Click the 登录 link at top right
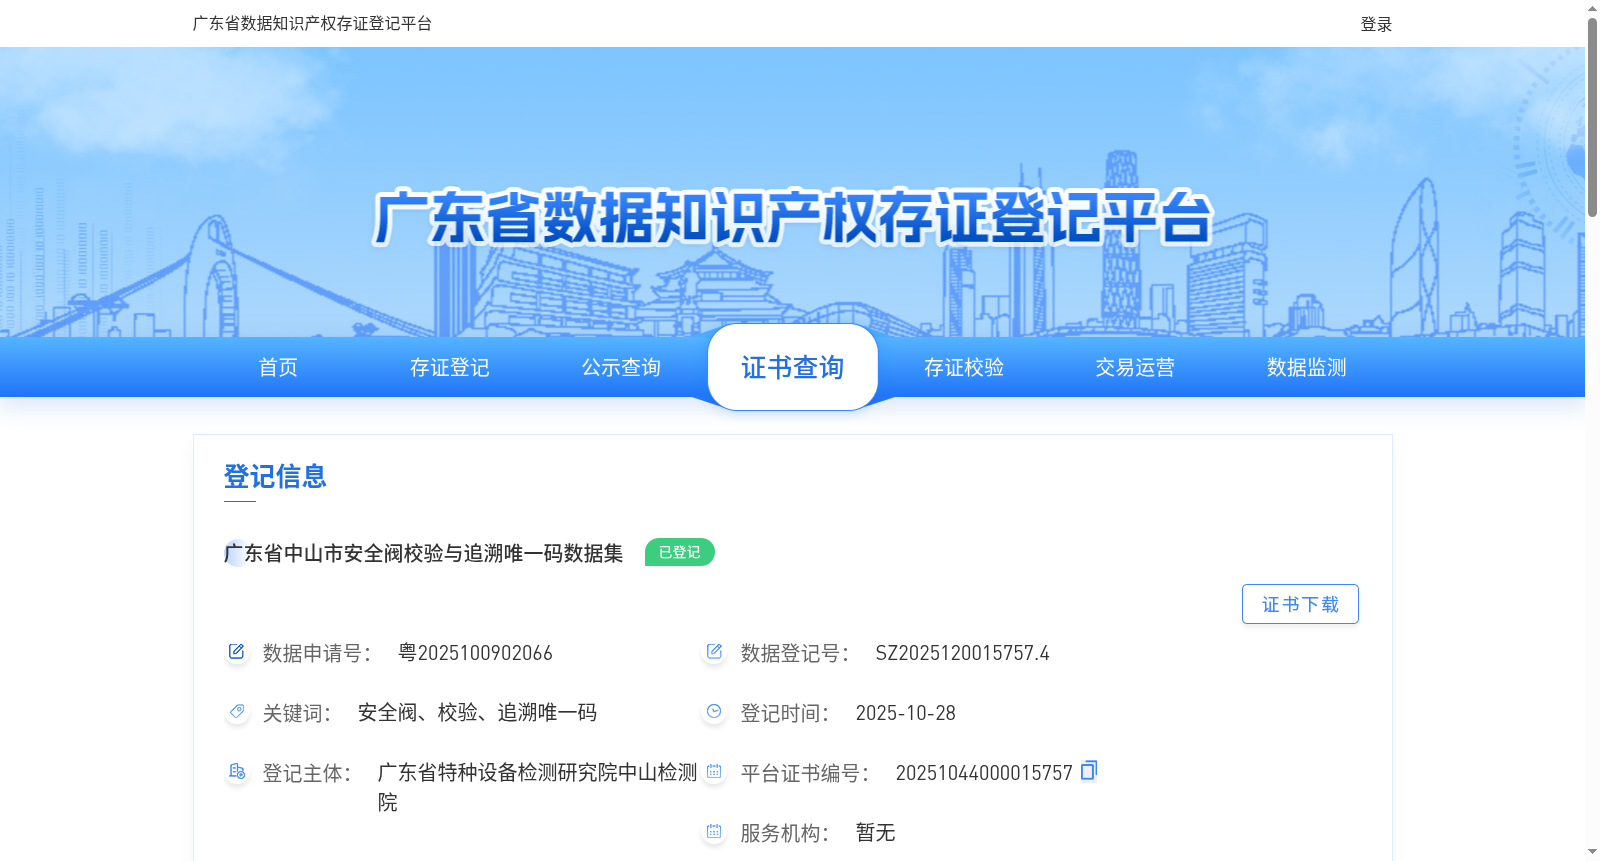 coord(1376,24)
